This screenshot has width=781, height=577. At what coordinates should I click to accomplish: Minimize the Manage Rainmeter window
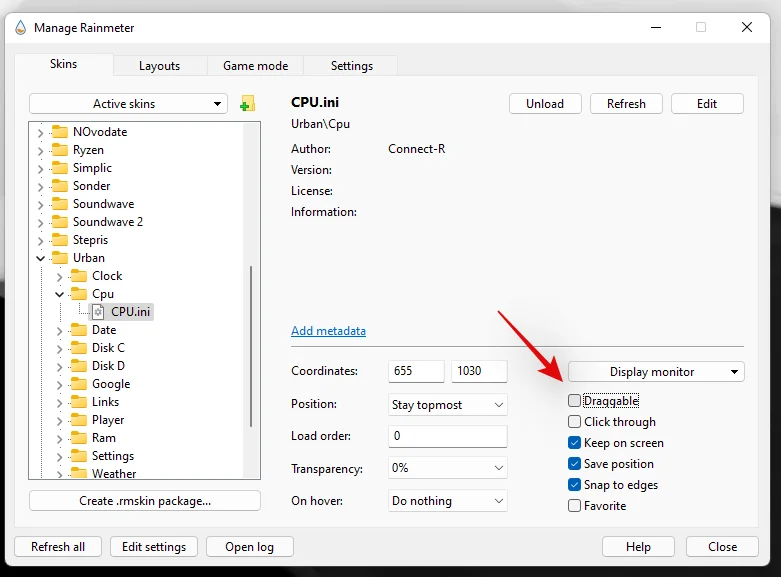click(x=656, y=27)
